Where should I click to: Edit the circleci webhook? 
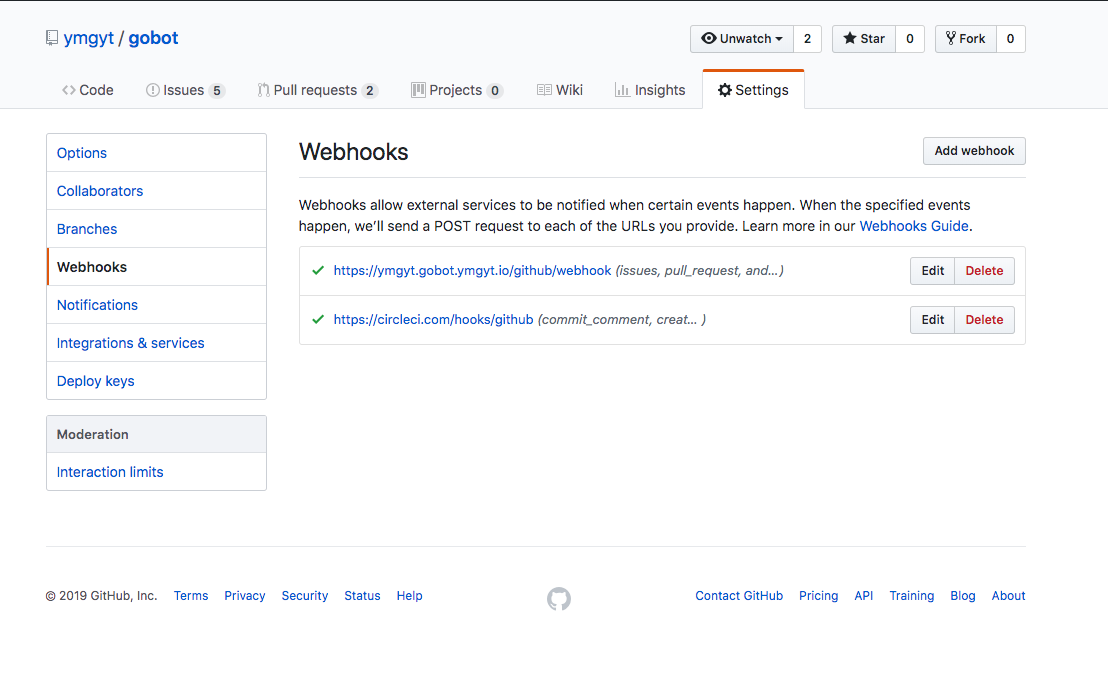(x=932, y=319)
